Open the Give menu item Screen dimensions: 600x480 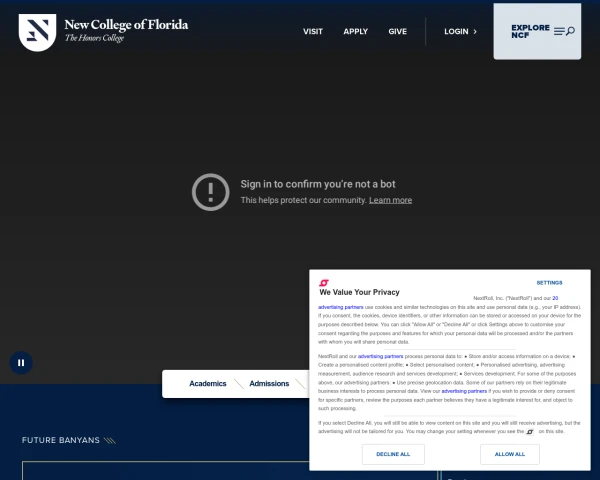point(398,32)
